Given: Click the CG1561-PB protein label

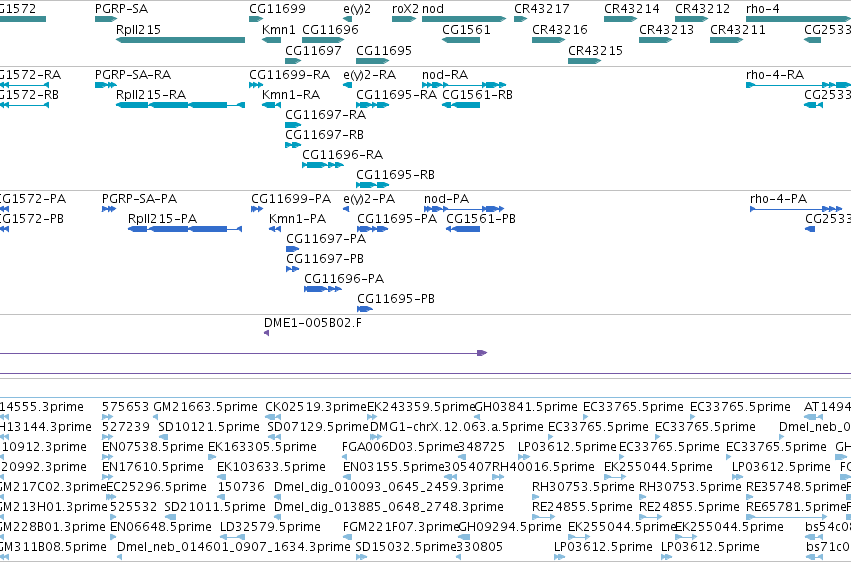Looking at the screenshot, I should coord(481,219).
